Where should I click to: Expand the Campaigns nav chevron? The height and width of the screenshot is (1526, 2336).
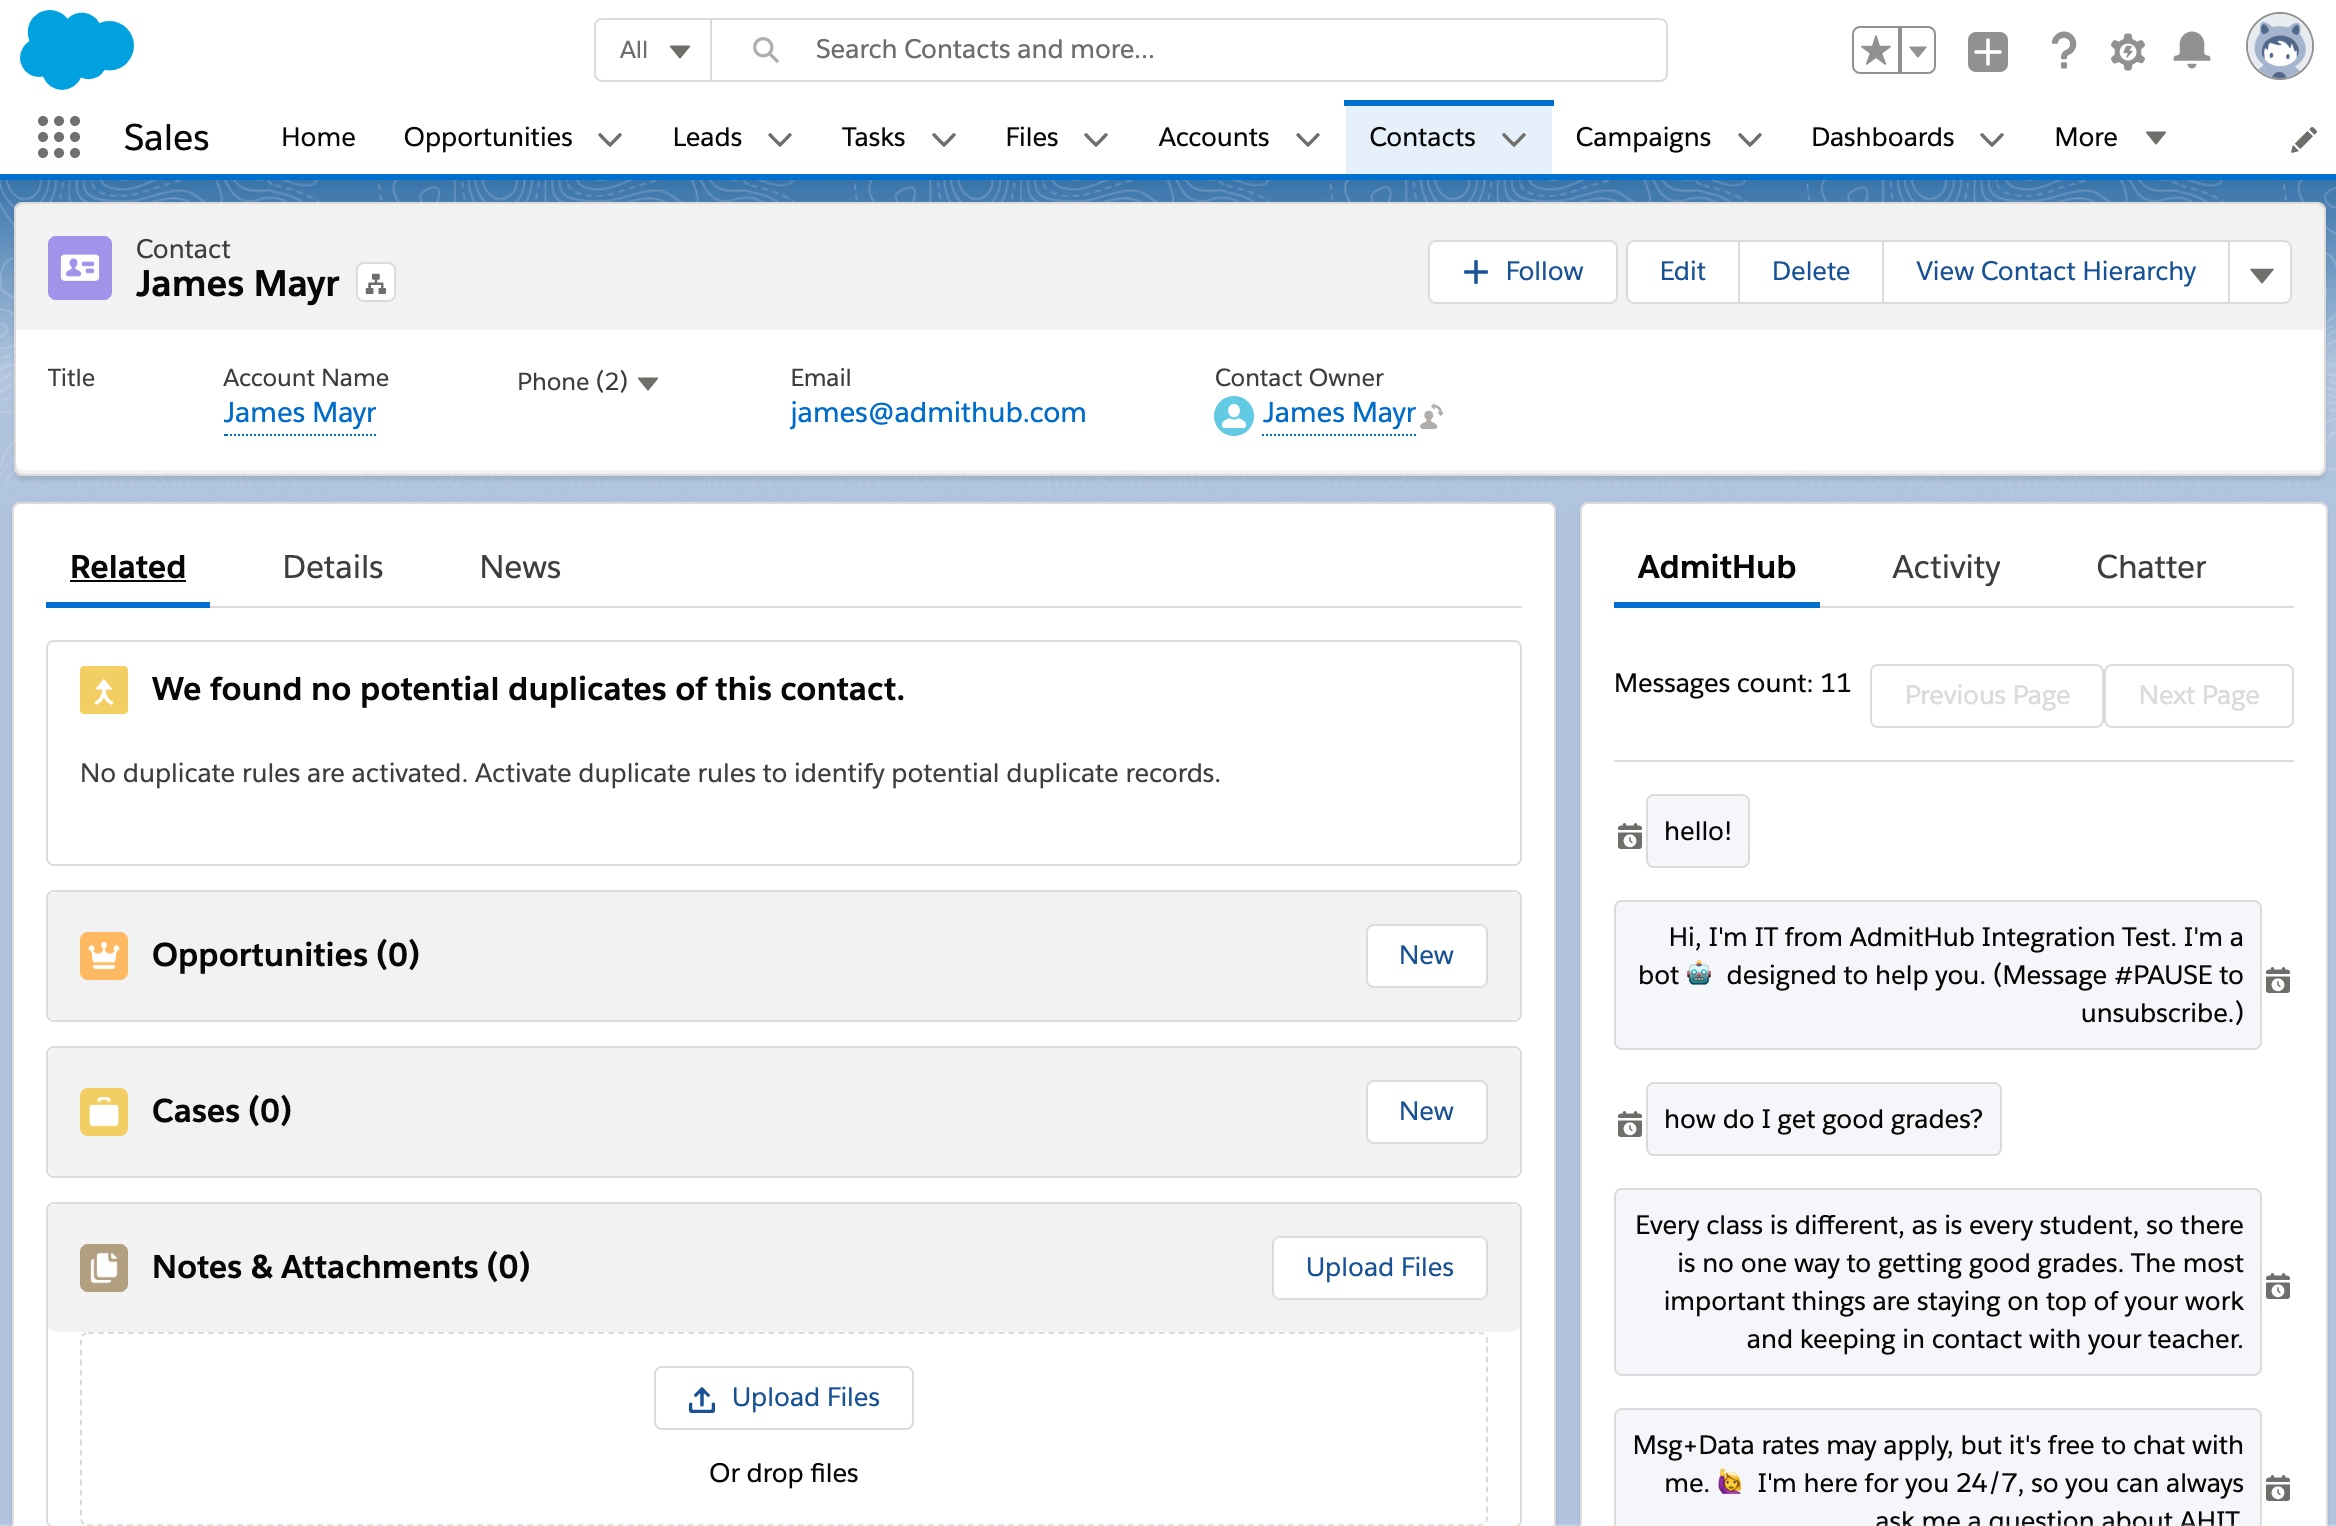(x=1750, y=139)
